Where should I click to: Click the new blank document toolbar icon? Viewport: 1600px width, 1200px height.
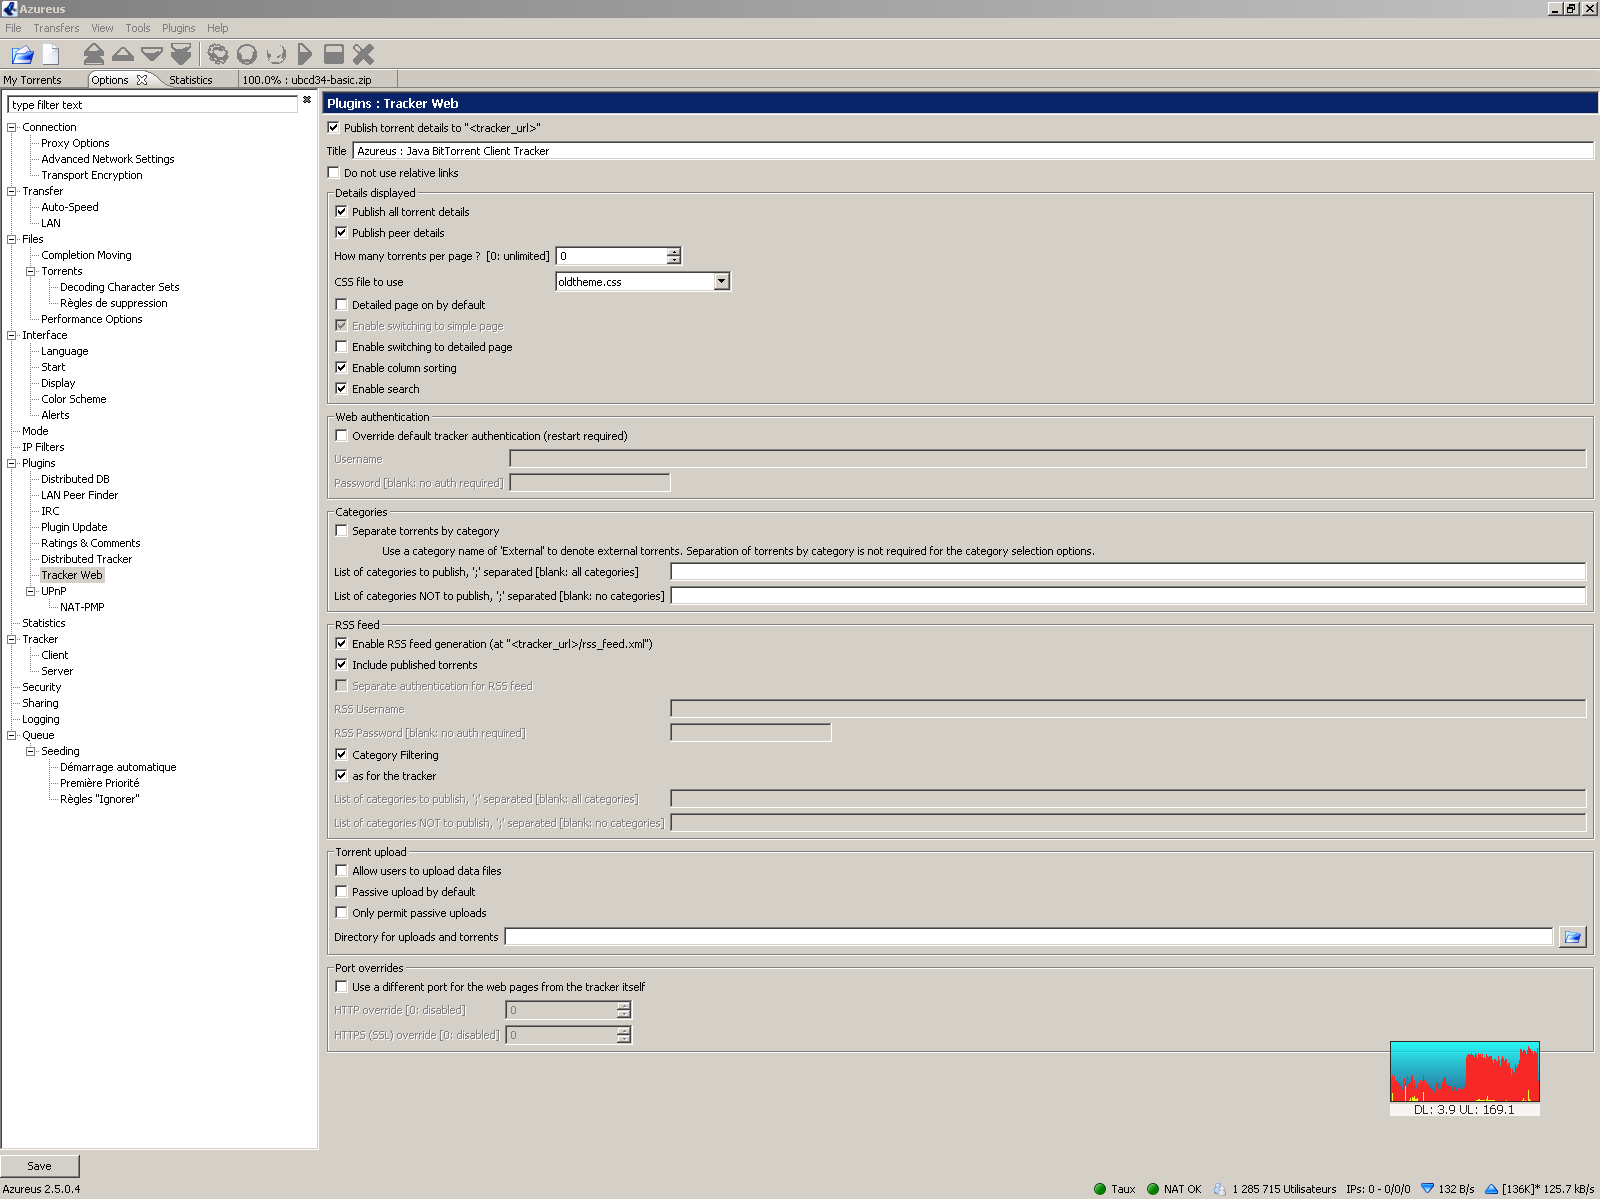click(51, 55)
